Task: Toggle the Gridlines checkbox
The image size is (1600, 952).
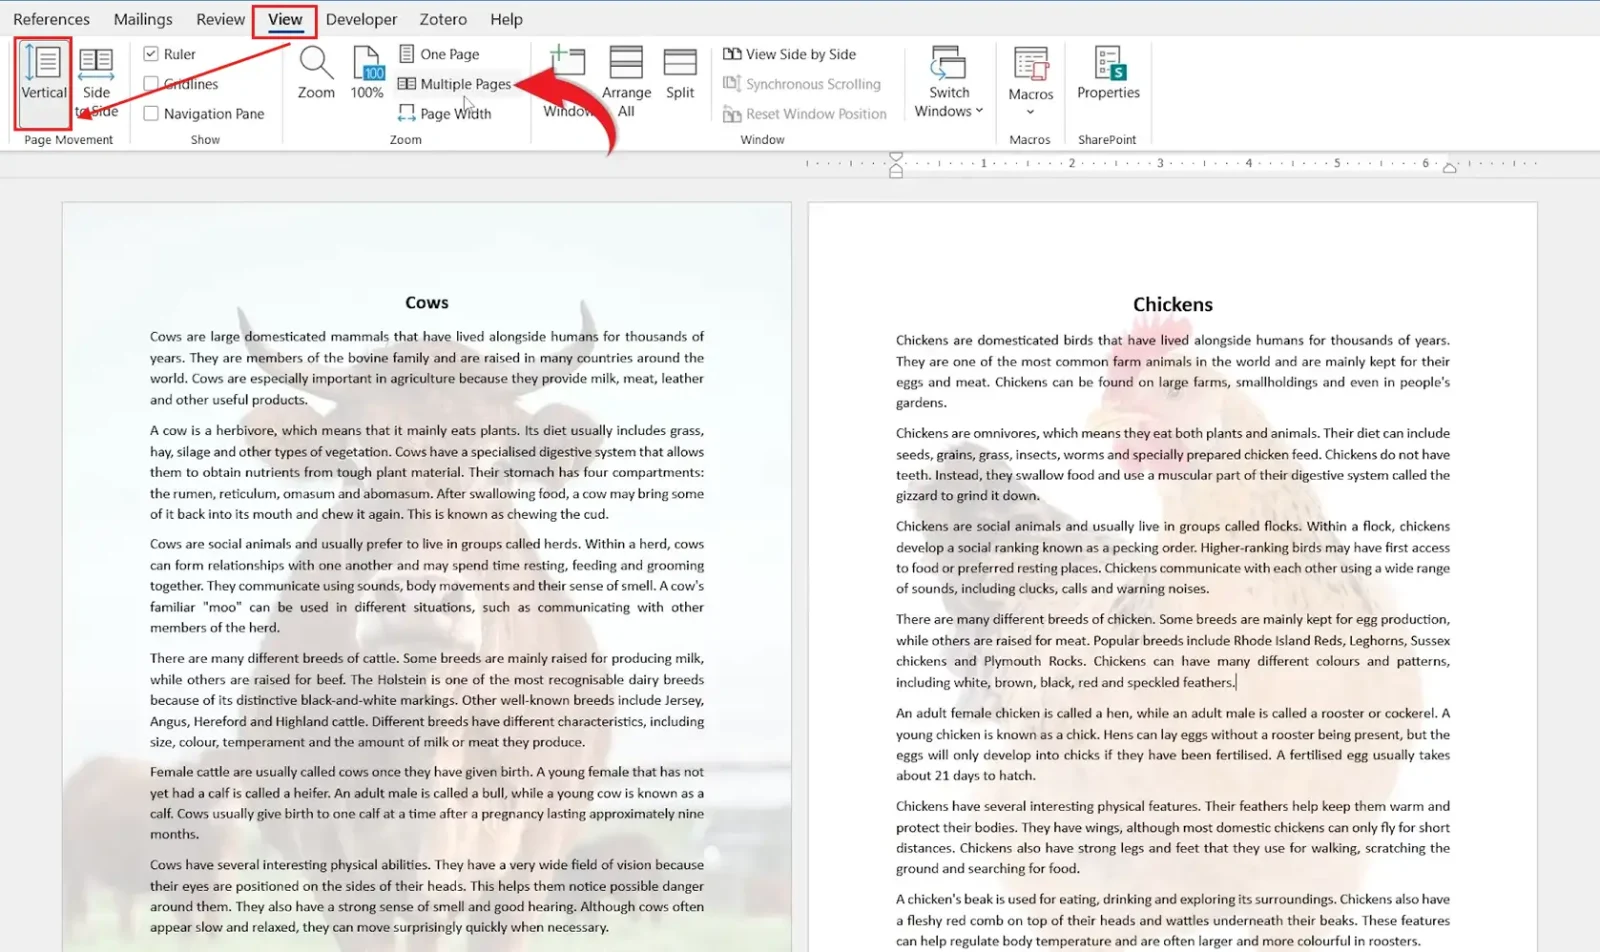Action: 151,84
